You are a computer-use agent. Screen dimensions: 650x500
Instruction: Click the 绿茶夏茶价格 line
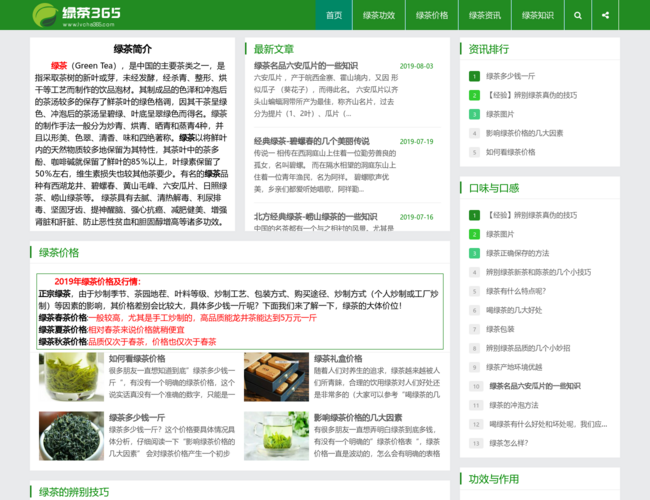pyautogui.click(x=112, y=330)
